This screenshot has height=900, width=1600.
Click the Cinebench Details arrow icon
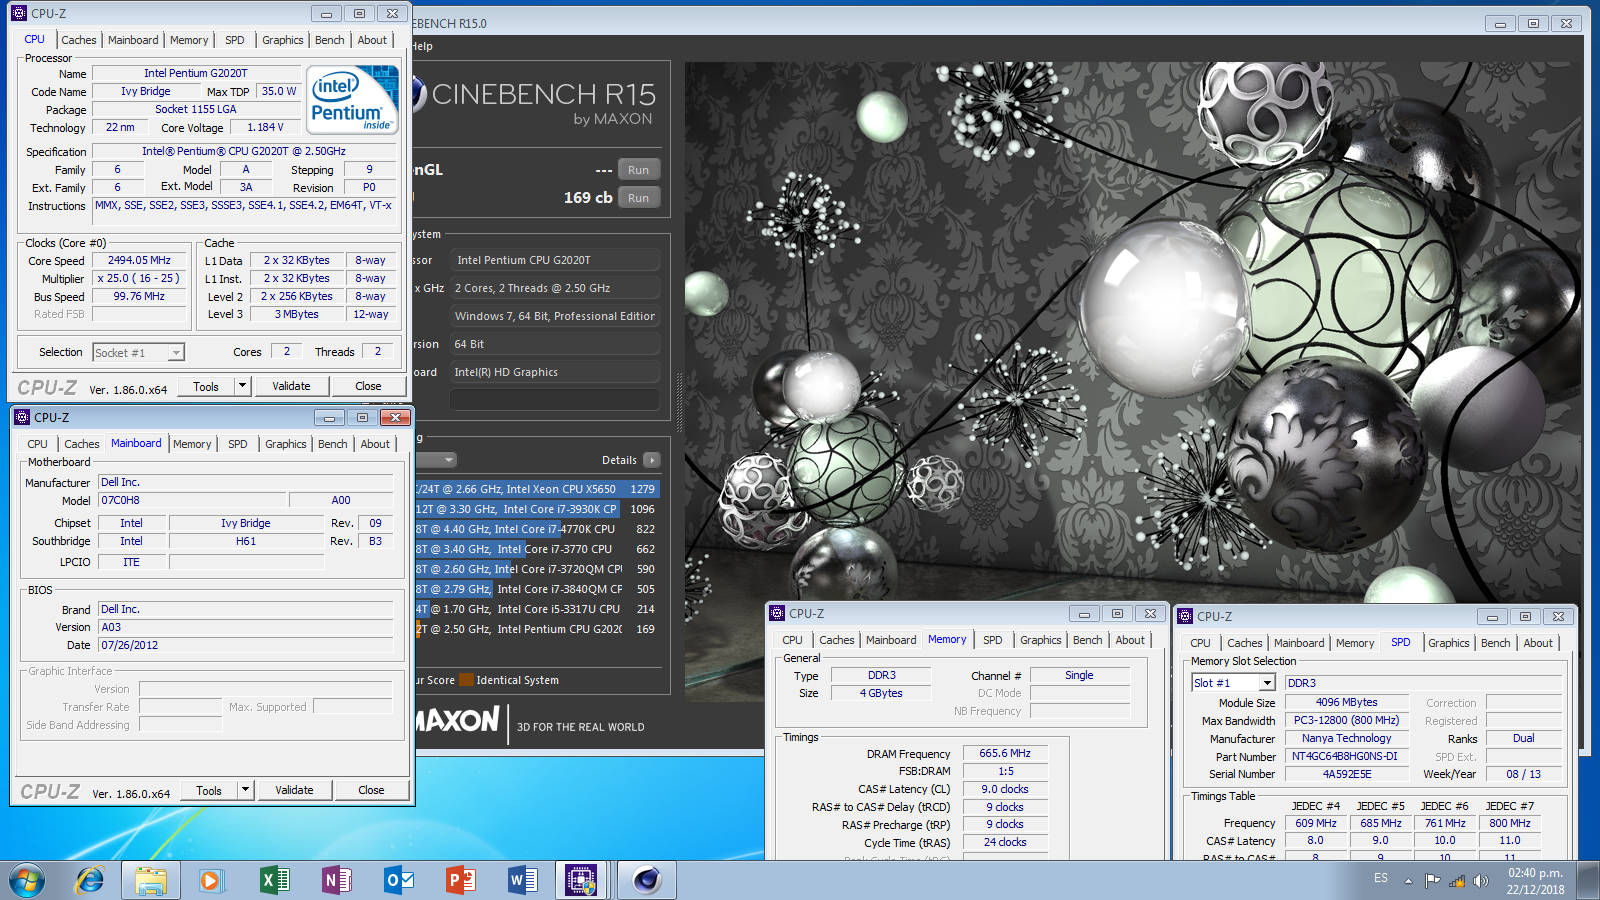[x=651, y=460]
